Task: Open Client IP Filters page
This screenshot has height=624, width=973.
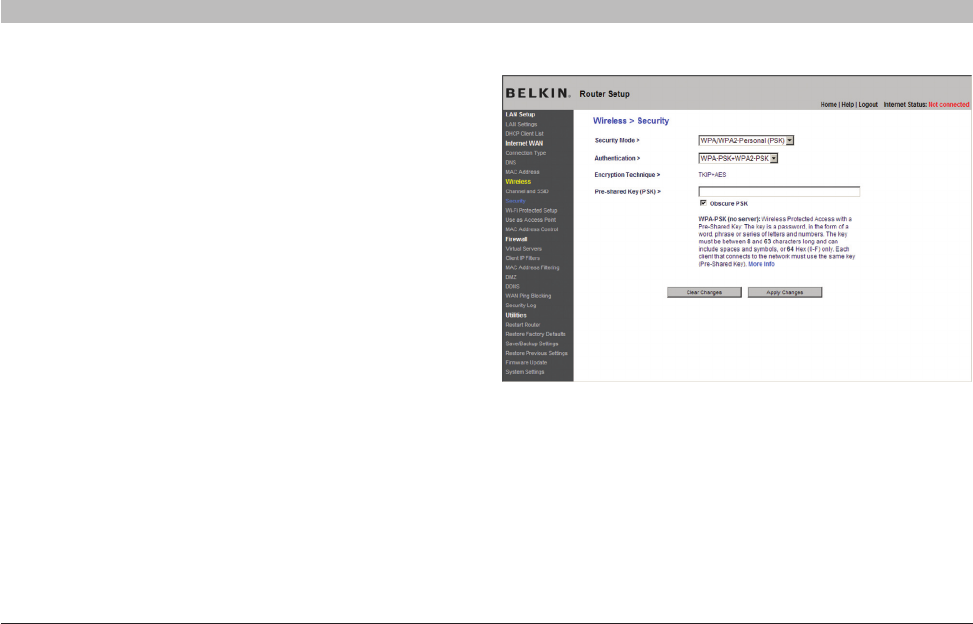Action: click(x=522, y=258)
